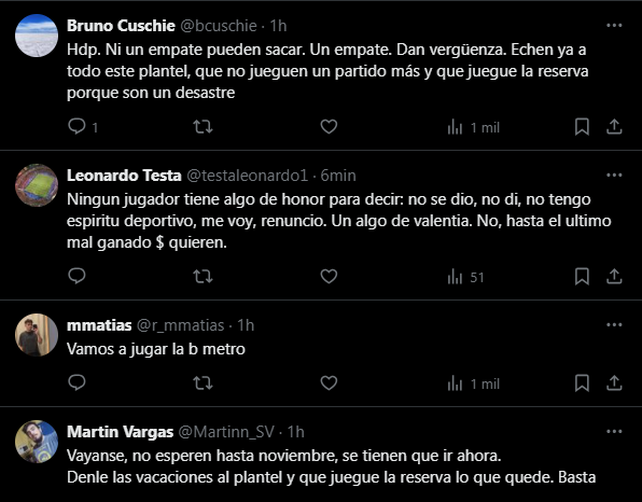Viewport: 642px width, 502px height.
Task: Retweet Leonardo Testa's post
Action: click(202, 276)
